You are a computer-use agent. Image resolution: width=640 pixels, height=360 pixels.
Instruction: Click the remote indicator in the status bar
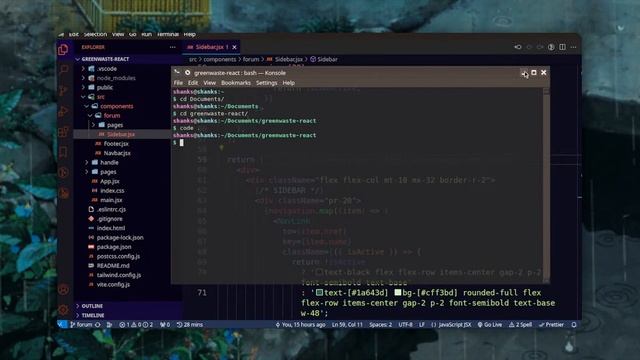click(x=61, y=325)
